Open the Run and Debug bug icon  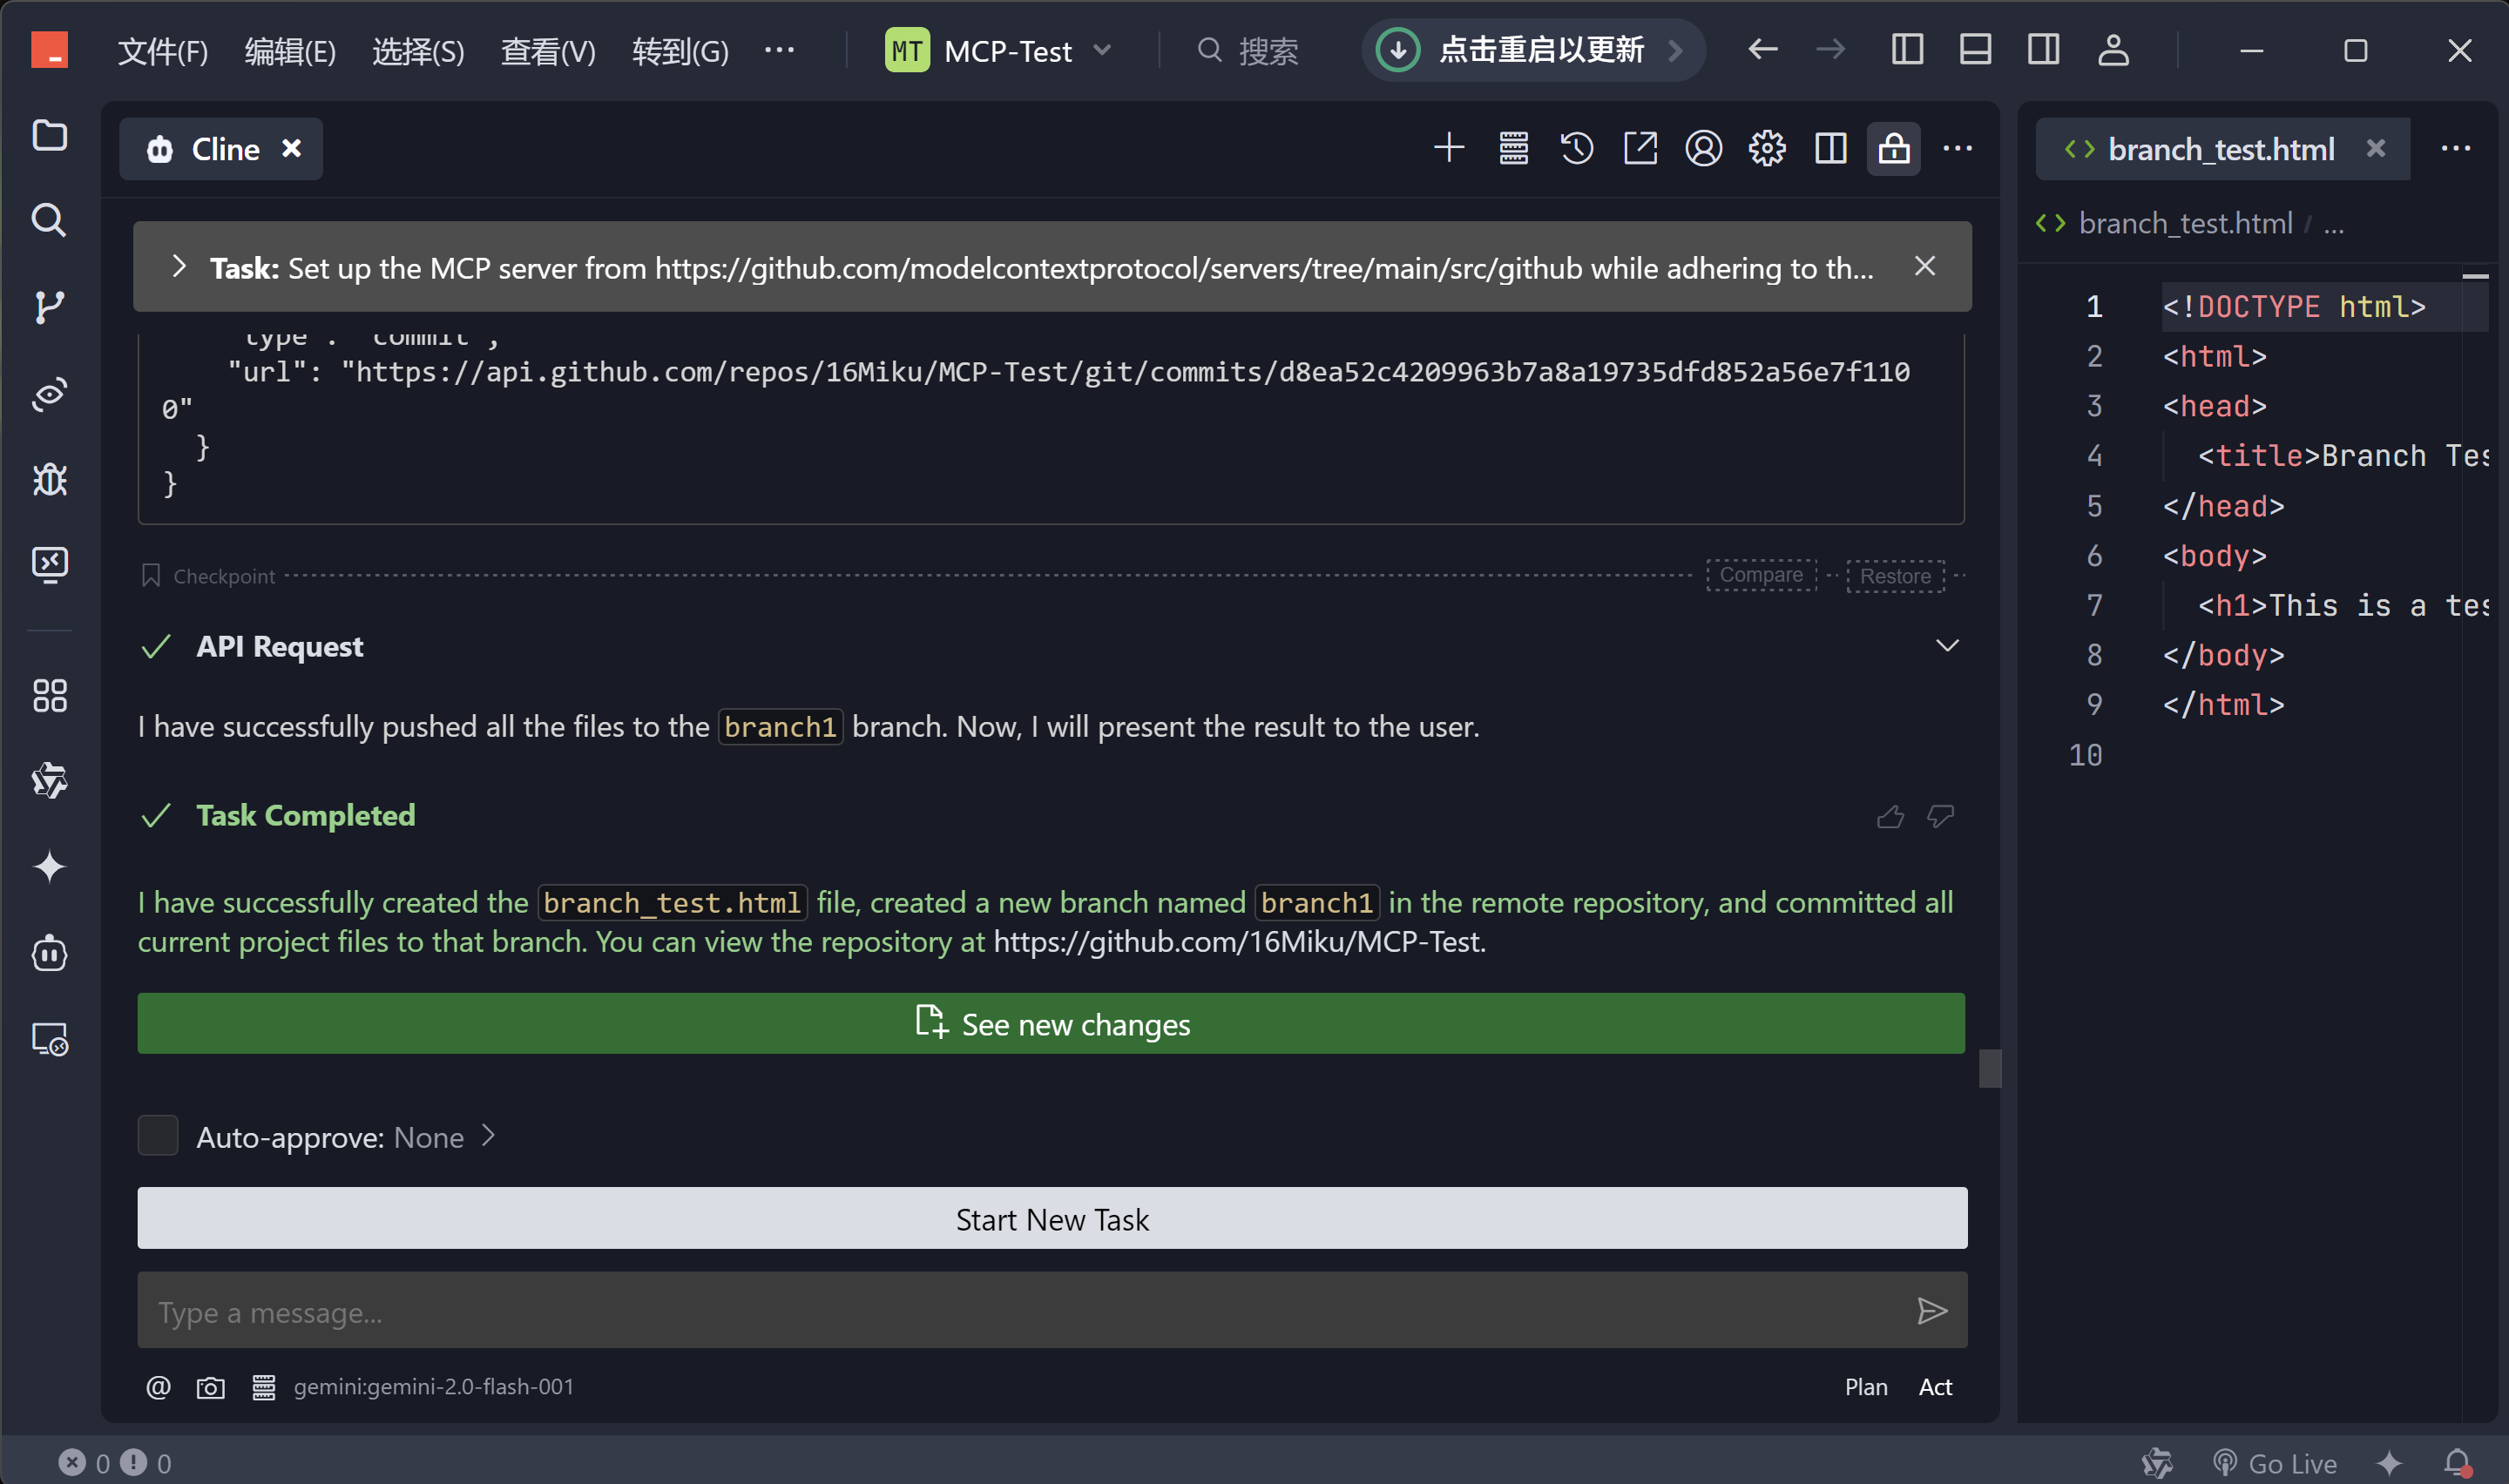pos(49,480)
